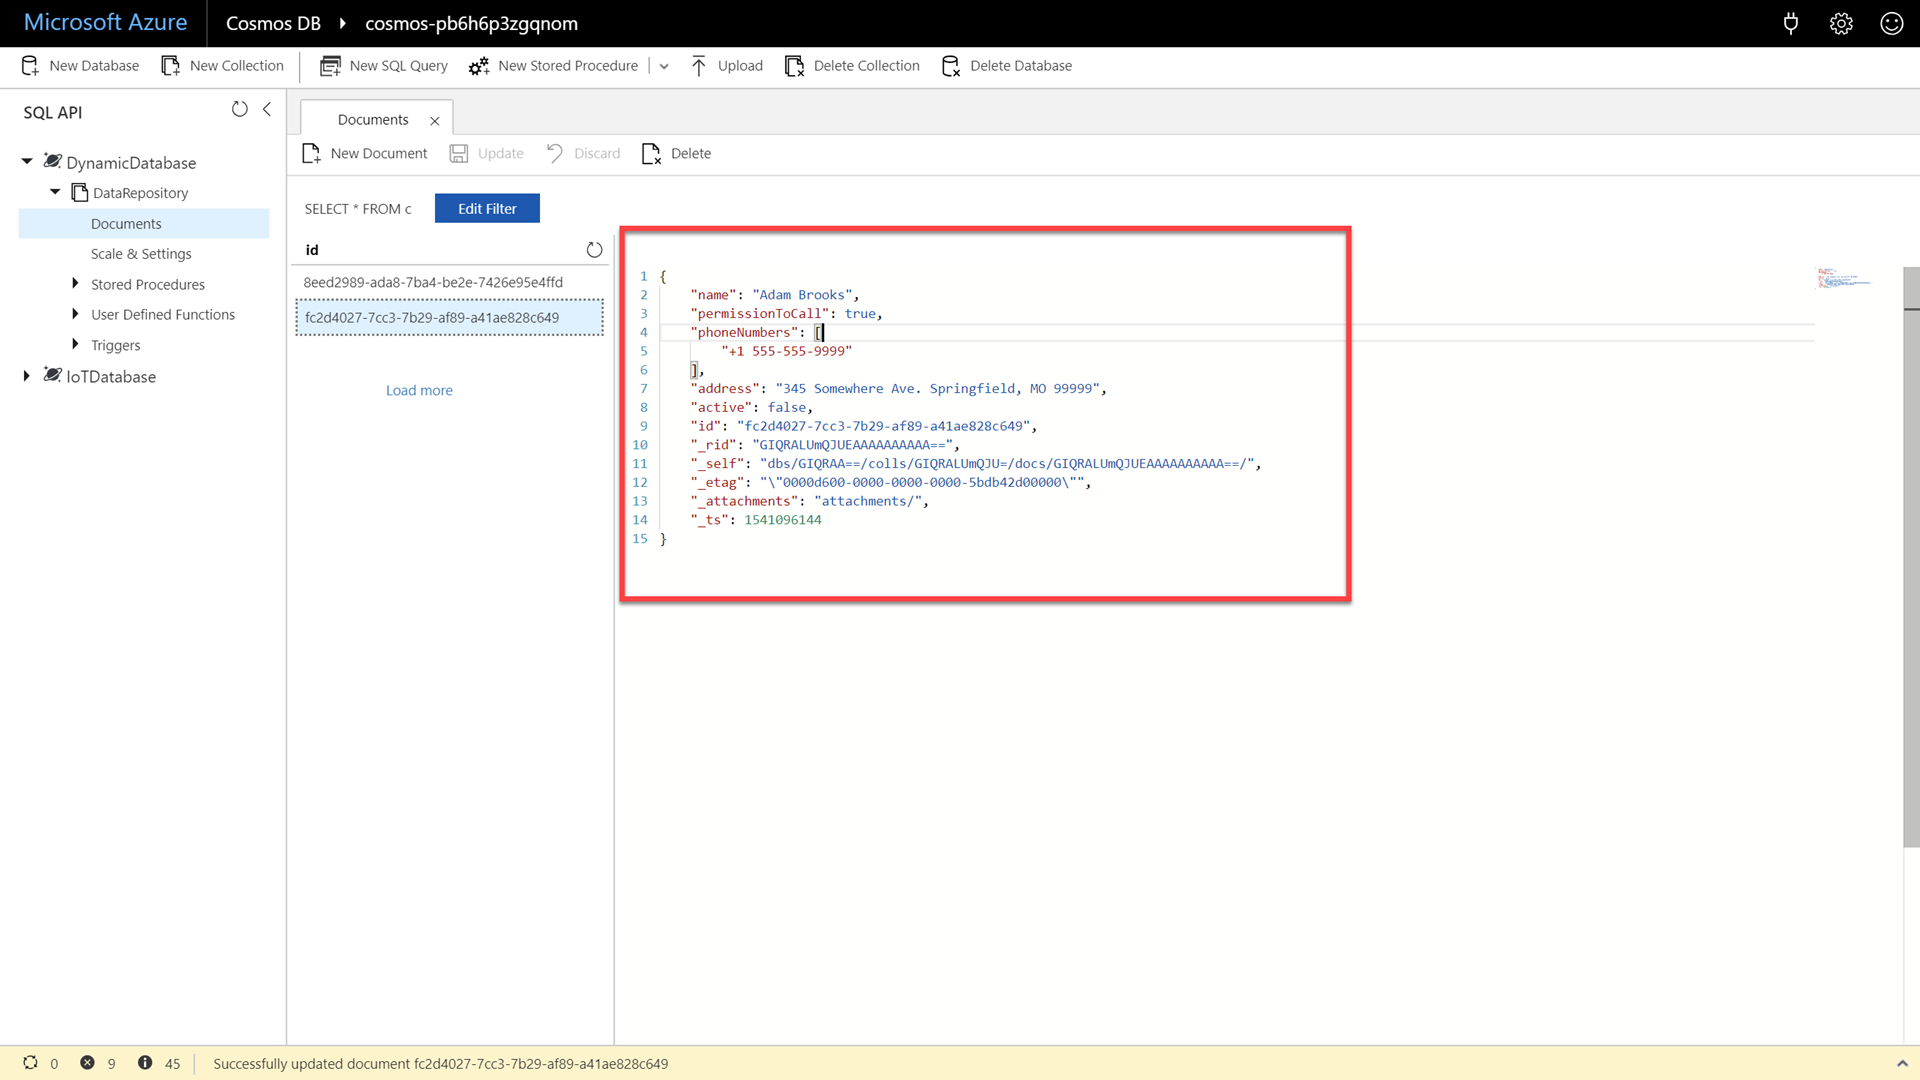
Task: Click the New Database button
Action: (80, 65)
